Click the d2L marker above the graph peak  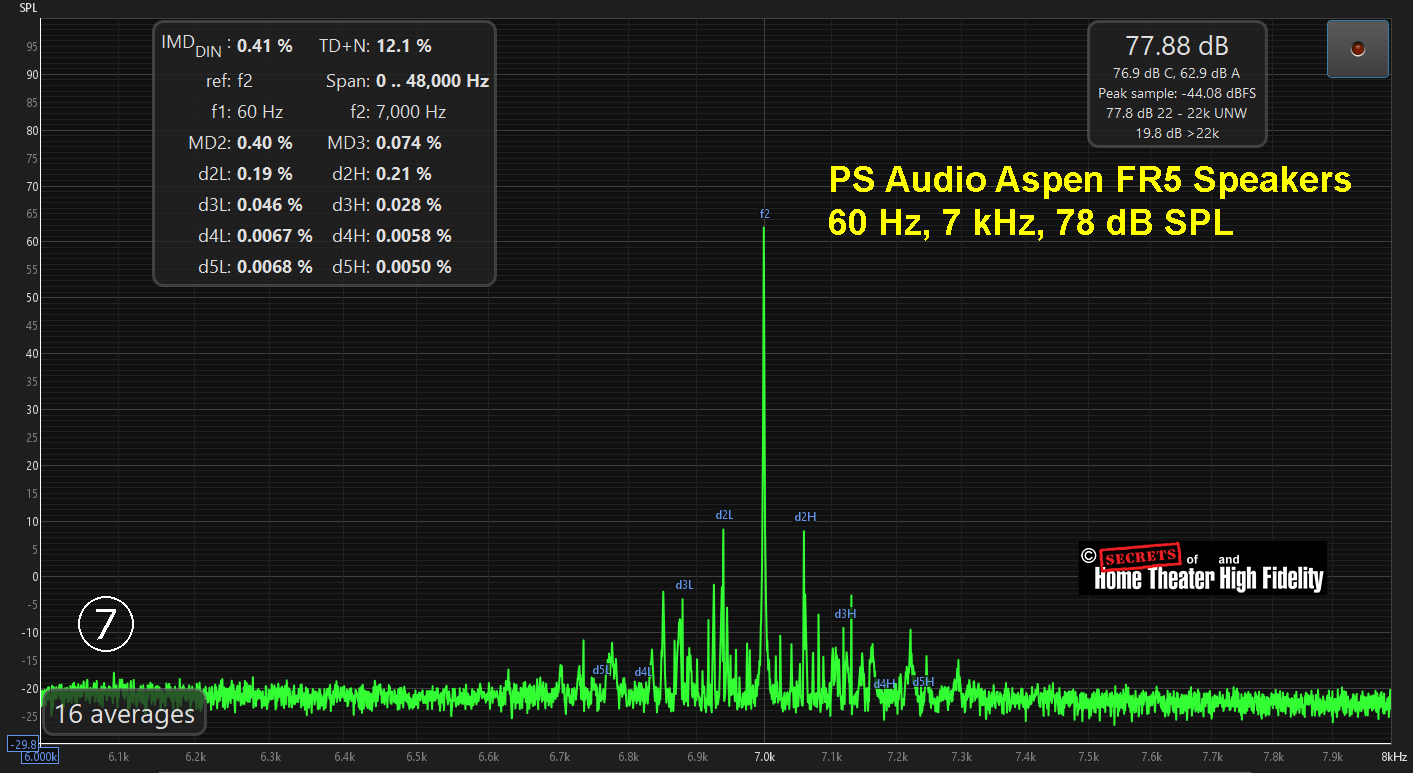[724, 515]
